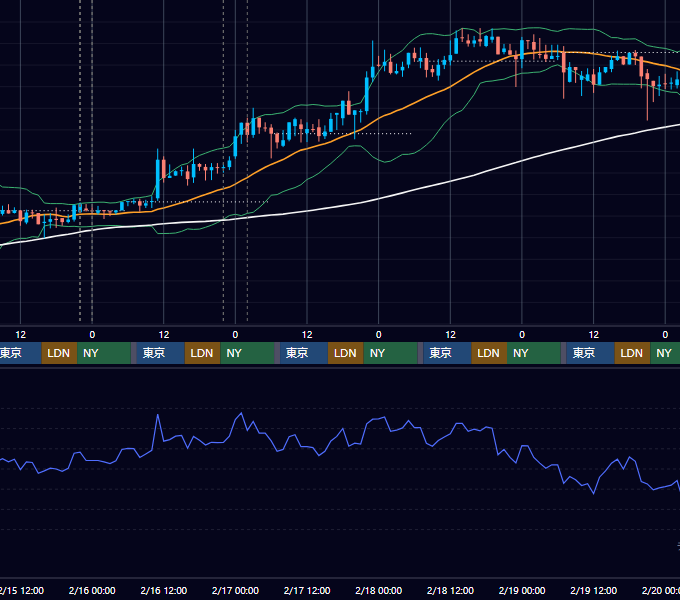Select the NY session block starting 2/17

390,353
